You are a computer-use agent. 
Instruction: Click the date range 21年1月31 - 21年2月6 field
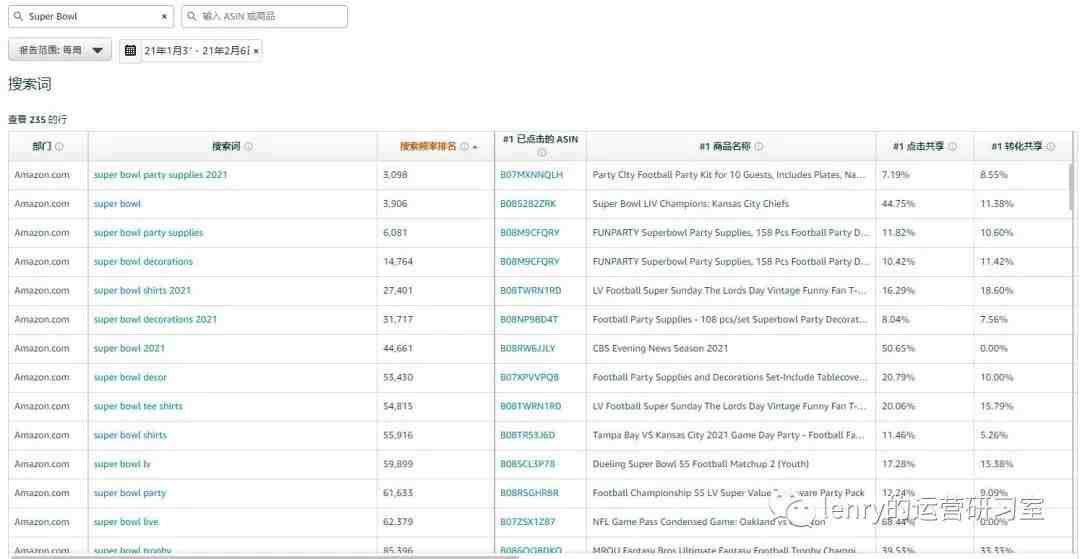click(196, 51)
